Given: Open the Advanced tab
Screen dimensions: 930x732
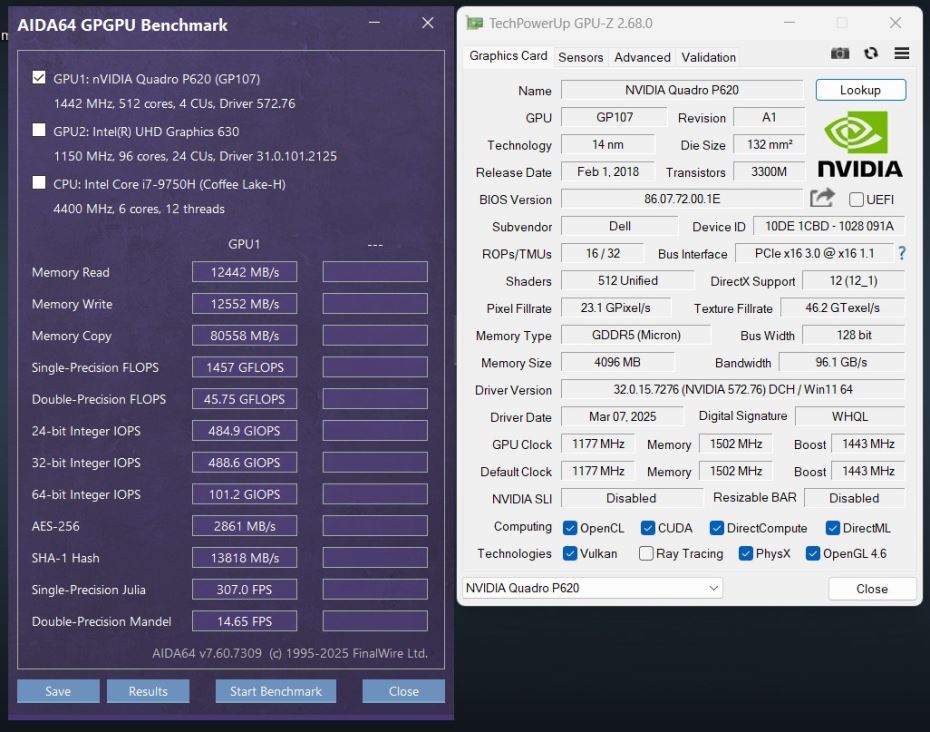Looking at the screenshot, I should (x=642, y=57).
